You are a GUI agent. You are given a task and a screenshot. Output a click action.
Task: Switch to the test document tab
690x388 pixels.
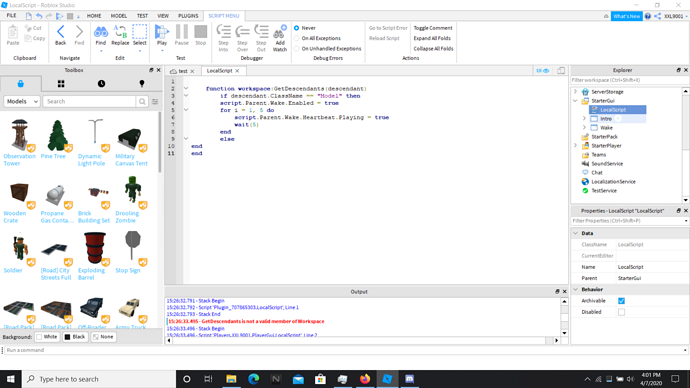click(182, 71)
